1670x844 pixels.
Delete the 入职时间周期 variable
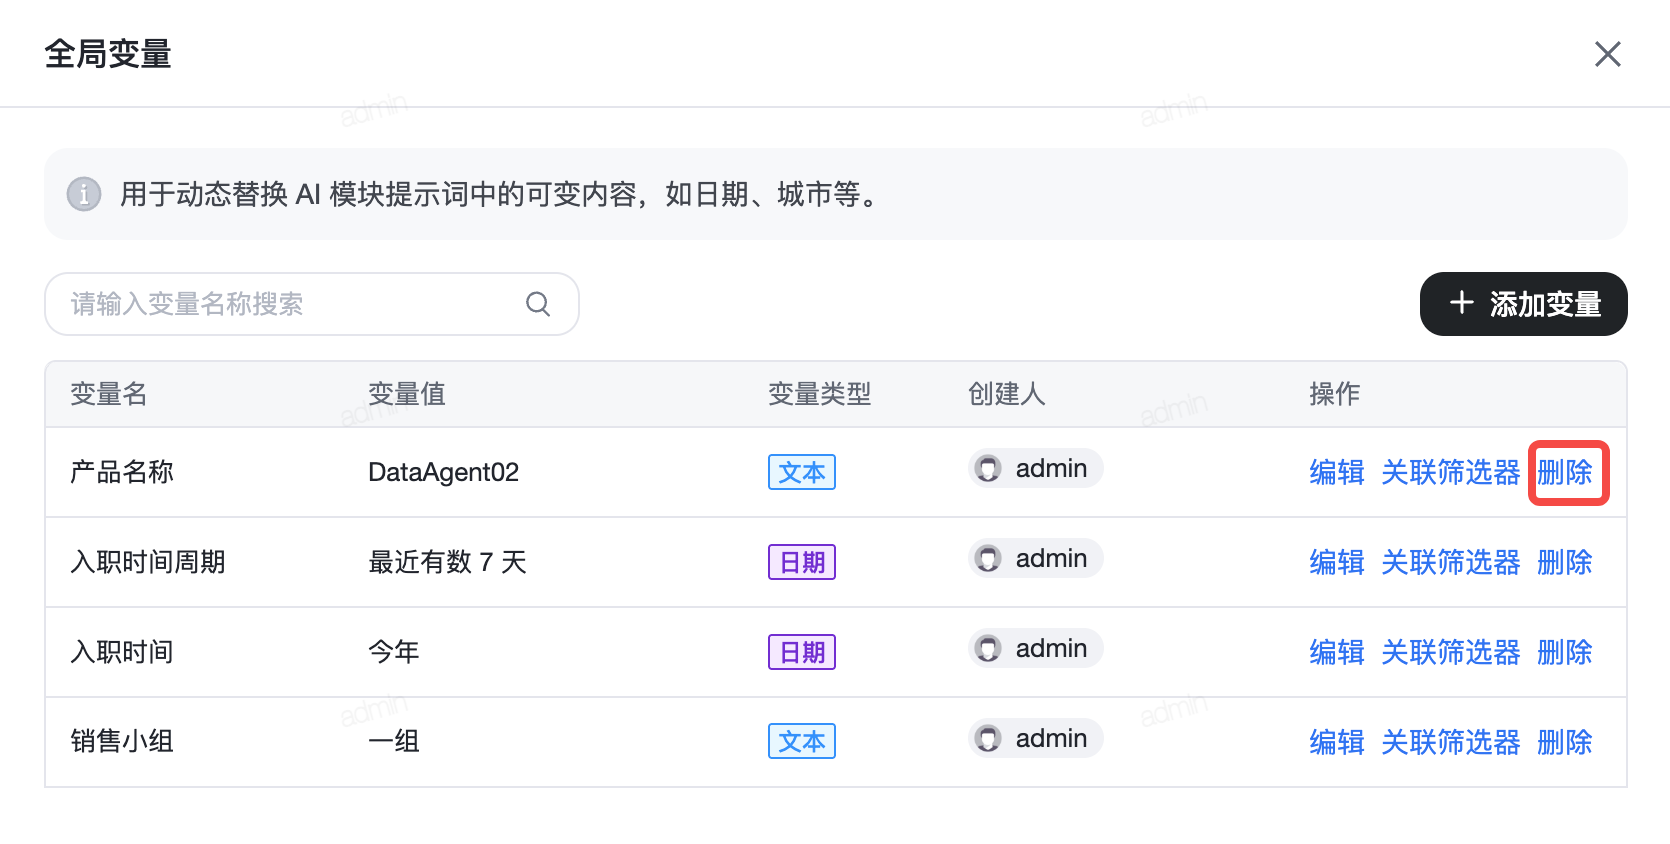[x=1565, y=562]
